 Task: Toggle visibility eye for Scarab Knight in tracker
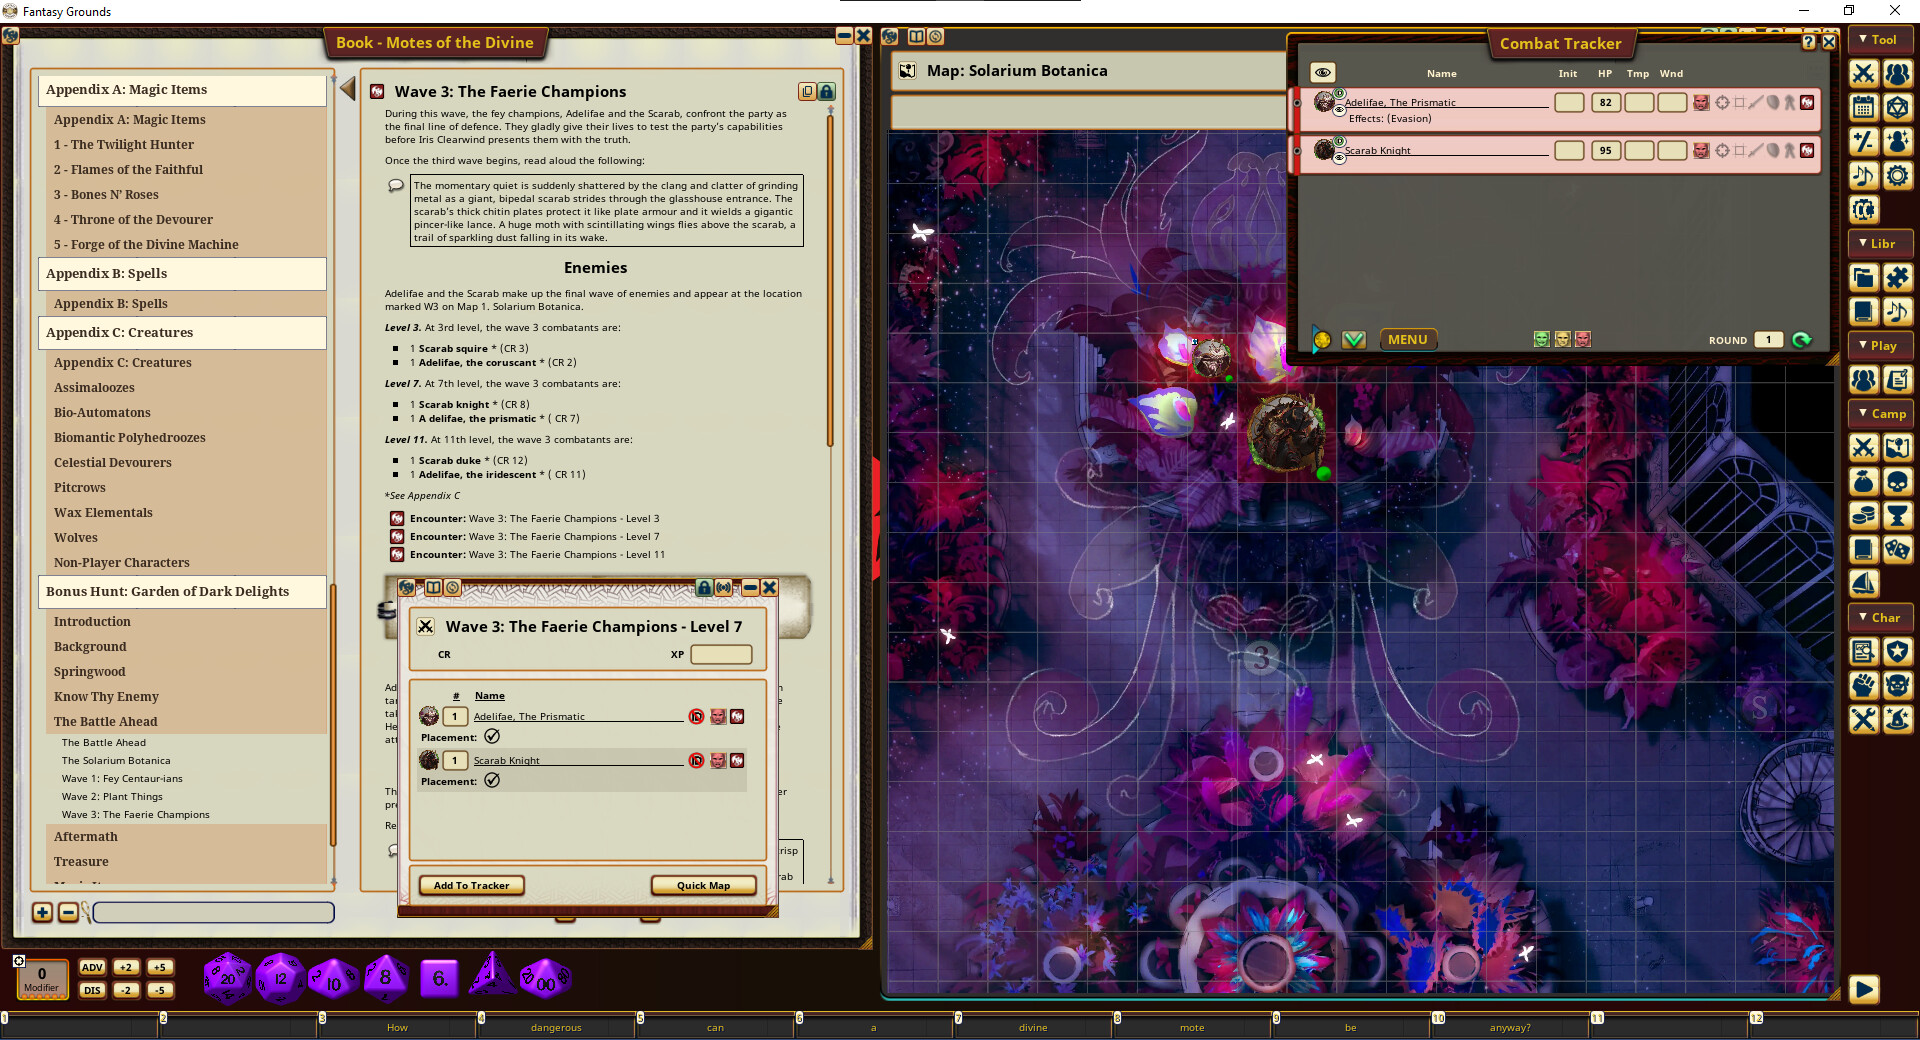coord(1340,158)
